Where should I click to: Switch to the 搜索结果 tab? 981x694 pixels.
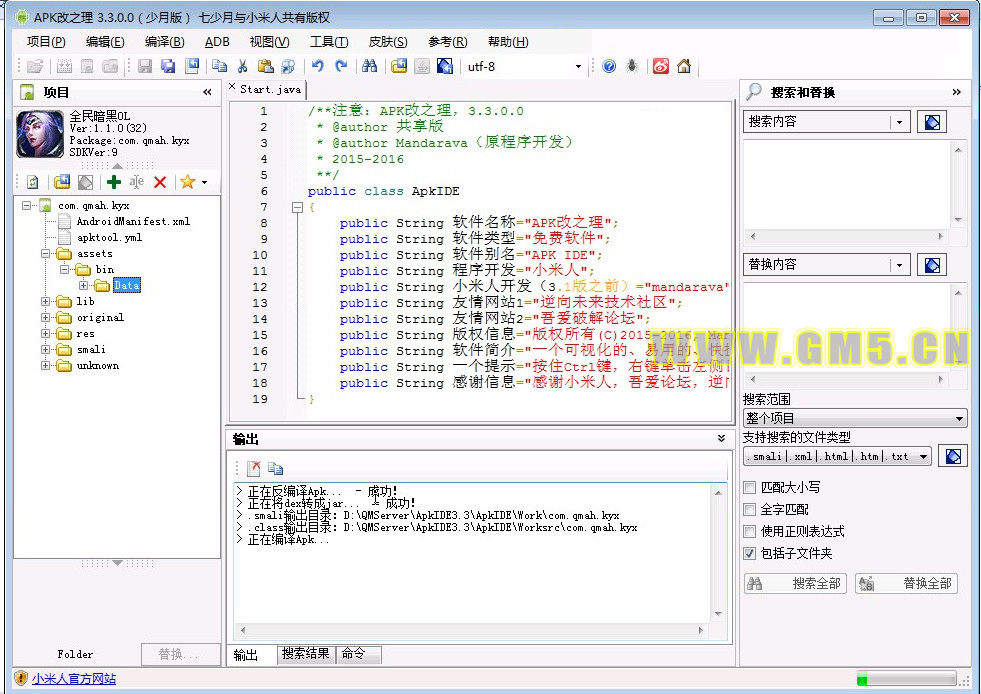(305, 654)
